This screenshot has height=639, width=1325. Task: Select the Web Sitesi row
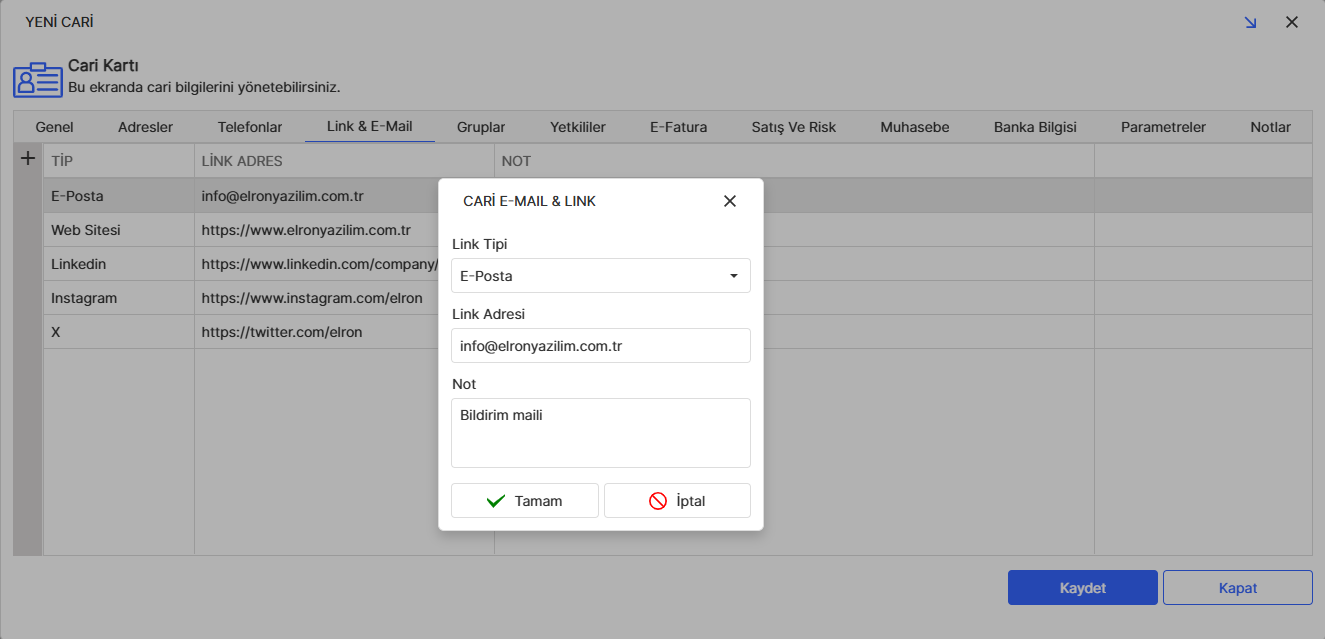coord(86,230)
